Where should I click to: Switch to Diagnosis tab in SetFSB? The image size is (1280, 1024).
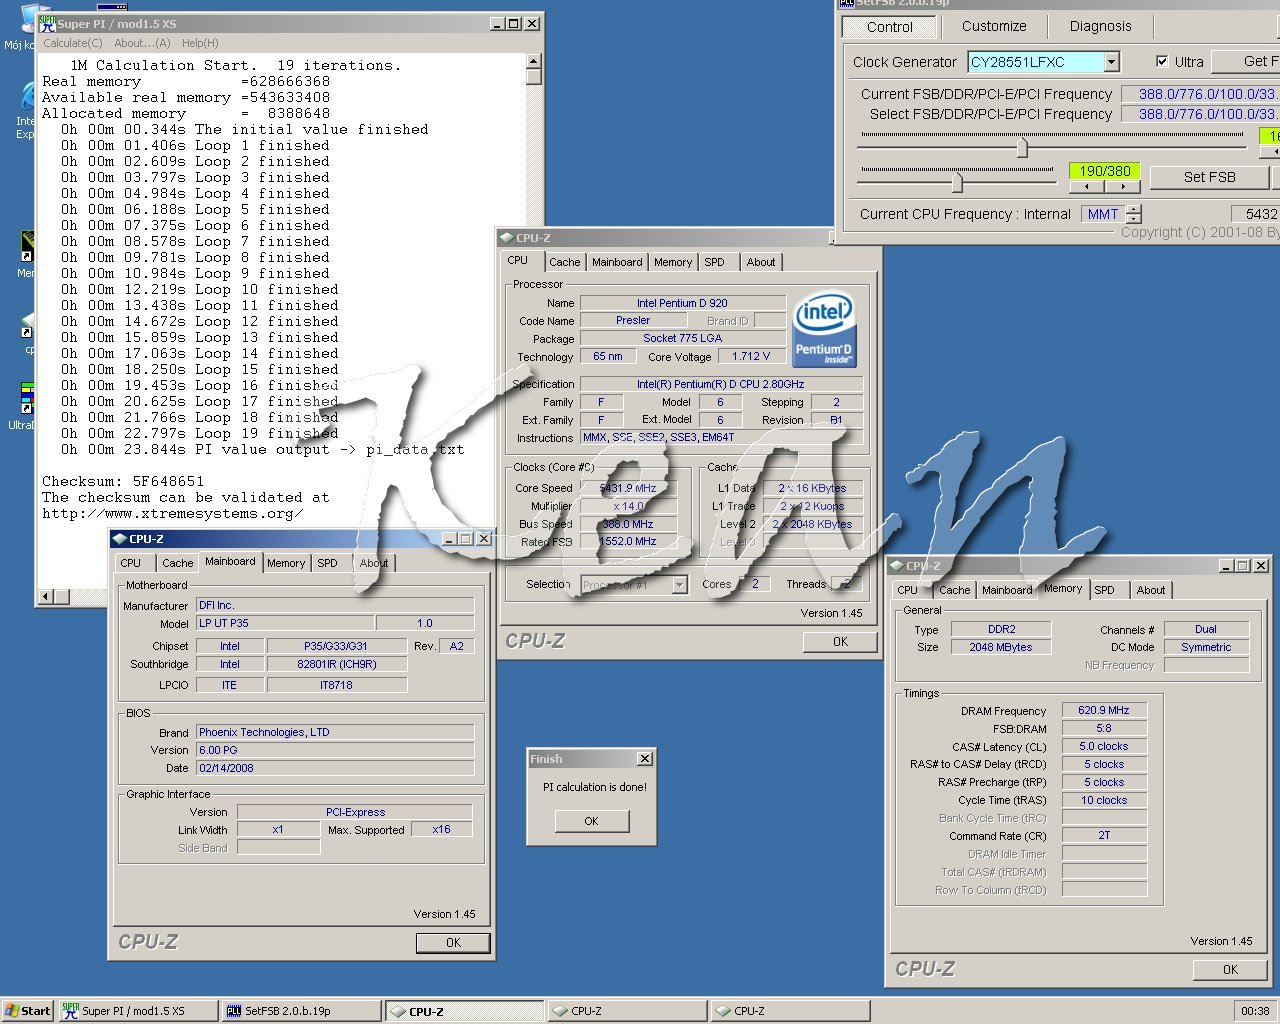pyautogui.click(x=1100, y=26)
